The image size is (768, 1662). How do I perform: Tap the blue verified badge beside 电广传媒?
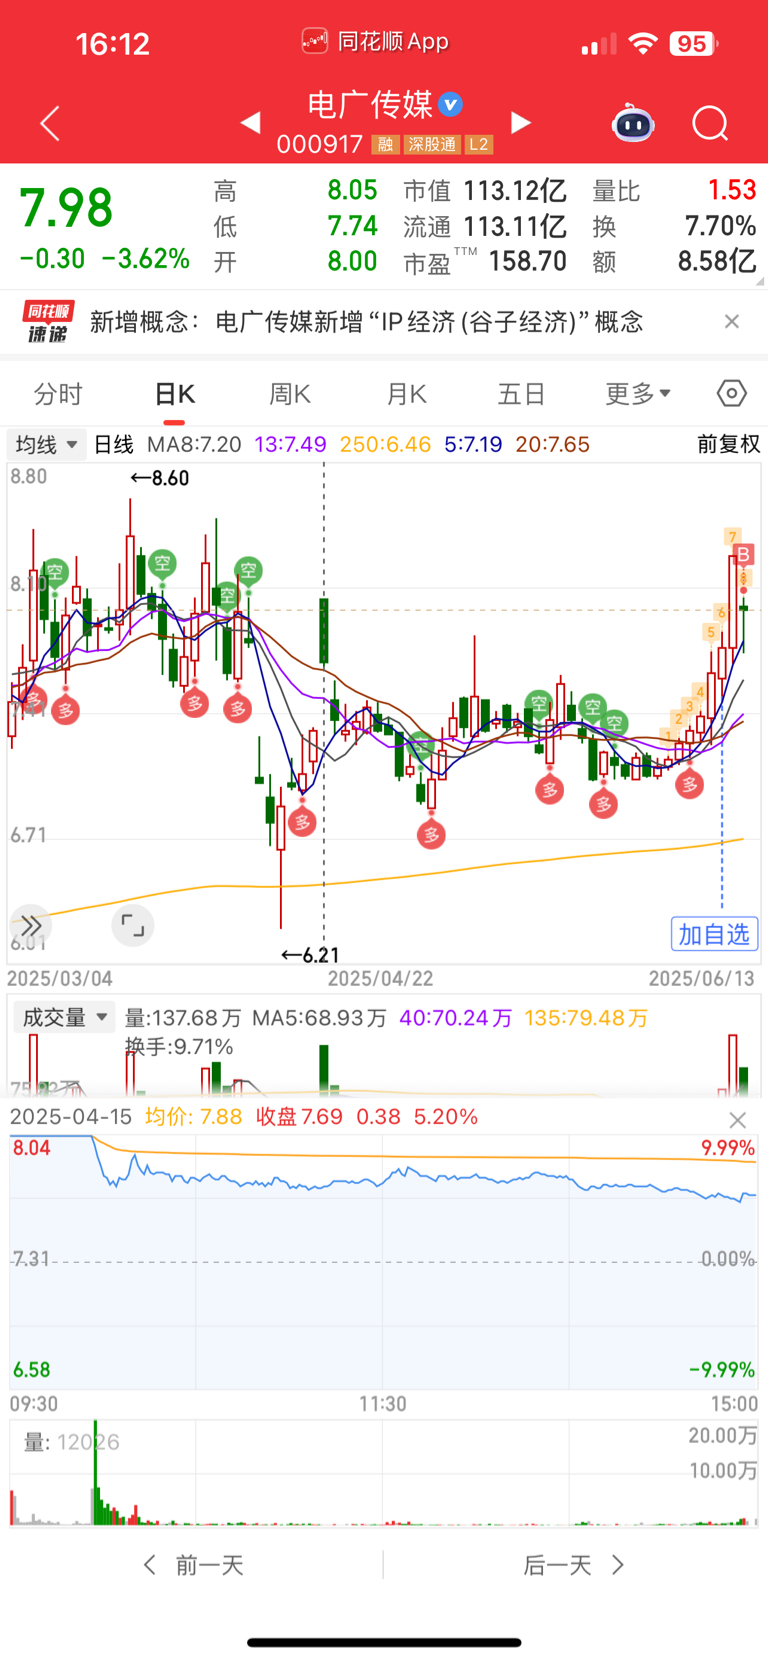451,104
